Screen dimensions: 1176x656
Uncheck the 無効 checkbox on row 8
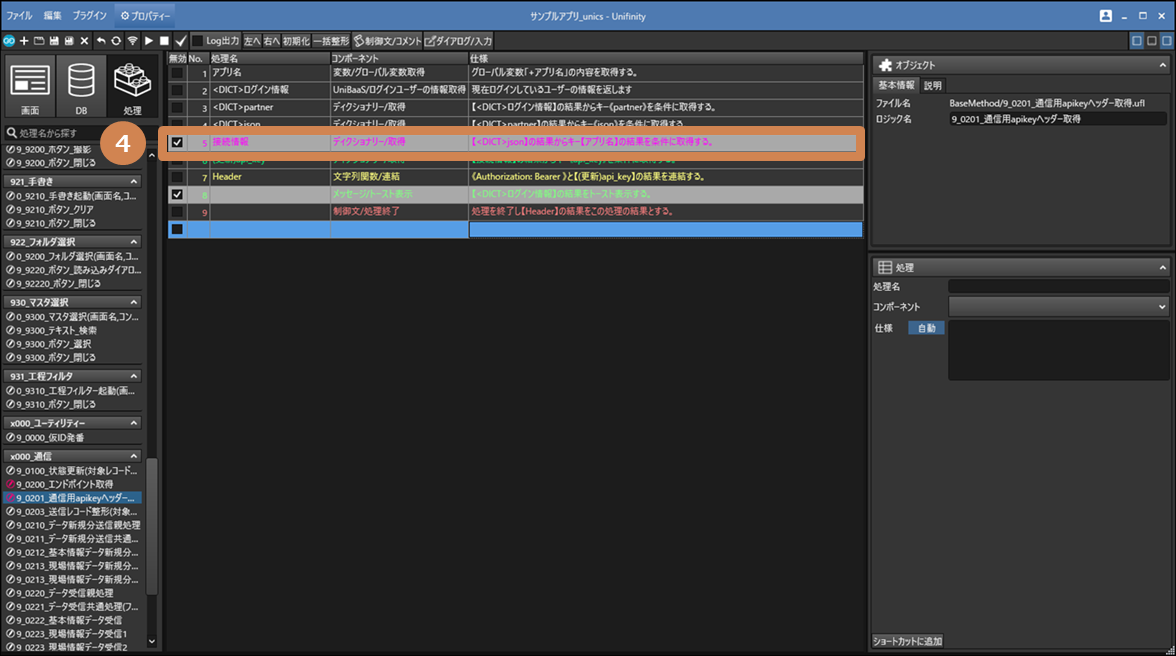(177, 194)
